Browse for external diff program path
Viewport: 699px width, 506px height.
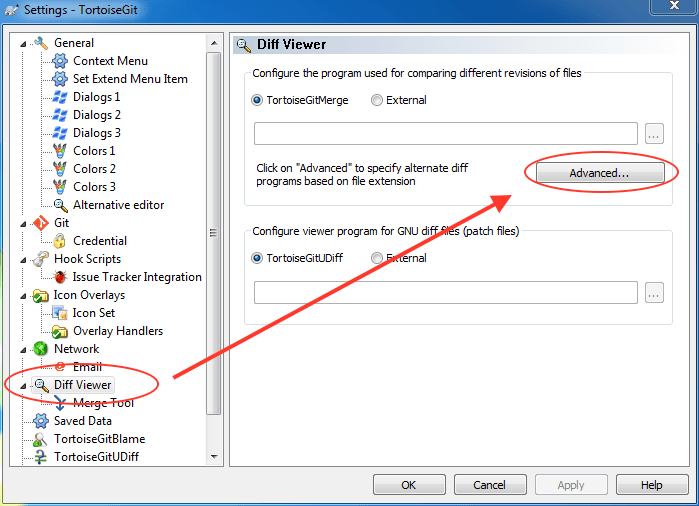coord(654,134)
